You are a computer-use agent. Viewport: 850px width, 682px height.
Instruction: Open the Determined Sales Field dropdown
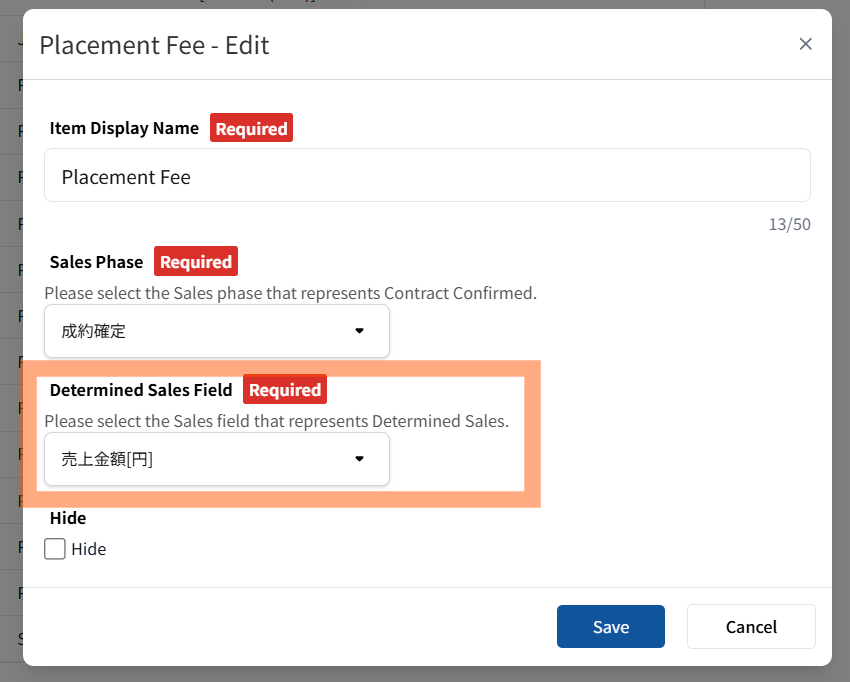tap(216, 459)
